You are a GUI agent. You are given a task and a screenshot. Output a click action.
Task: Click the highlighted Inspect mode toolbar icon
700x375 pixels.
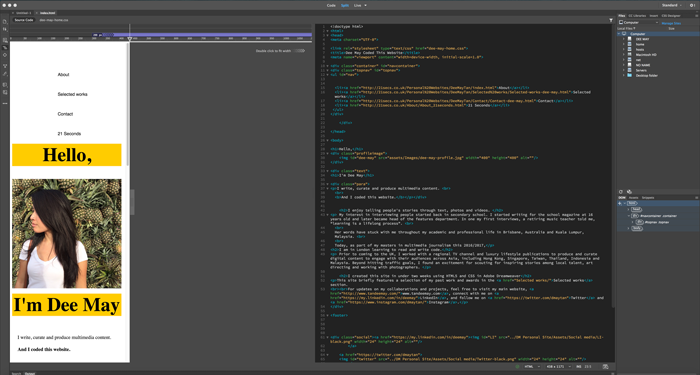(x=5, y=47)
